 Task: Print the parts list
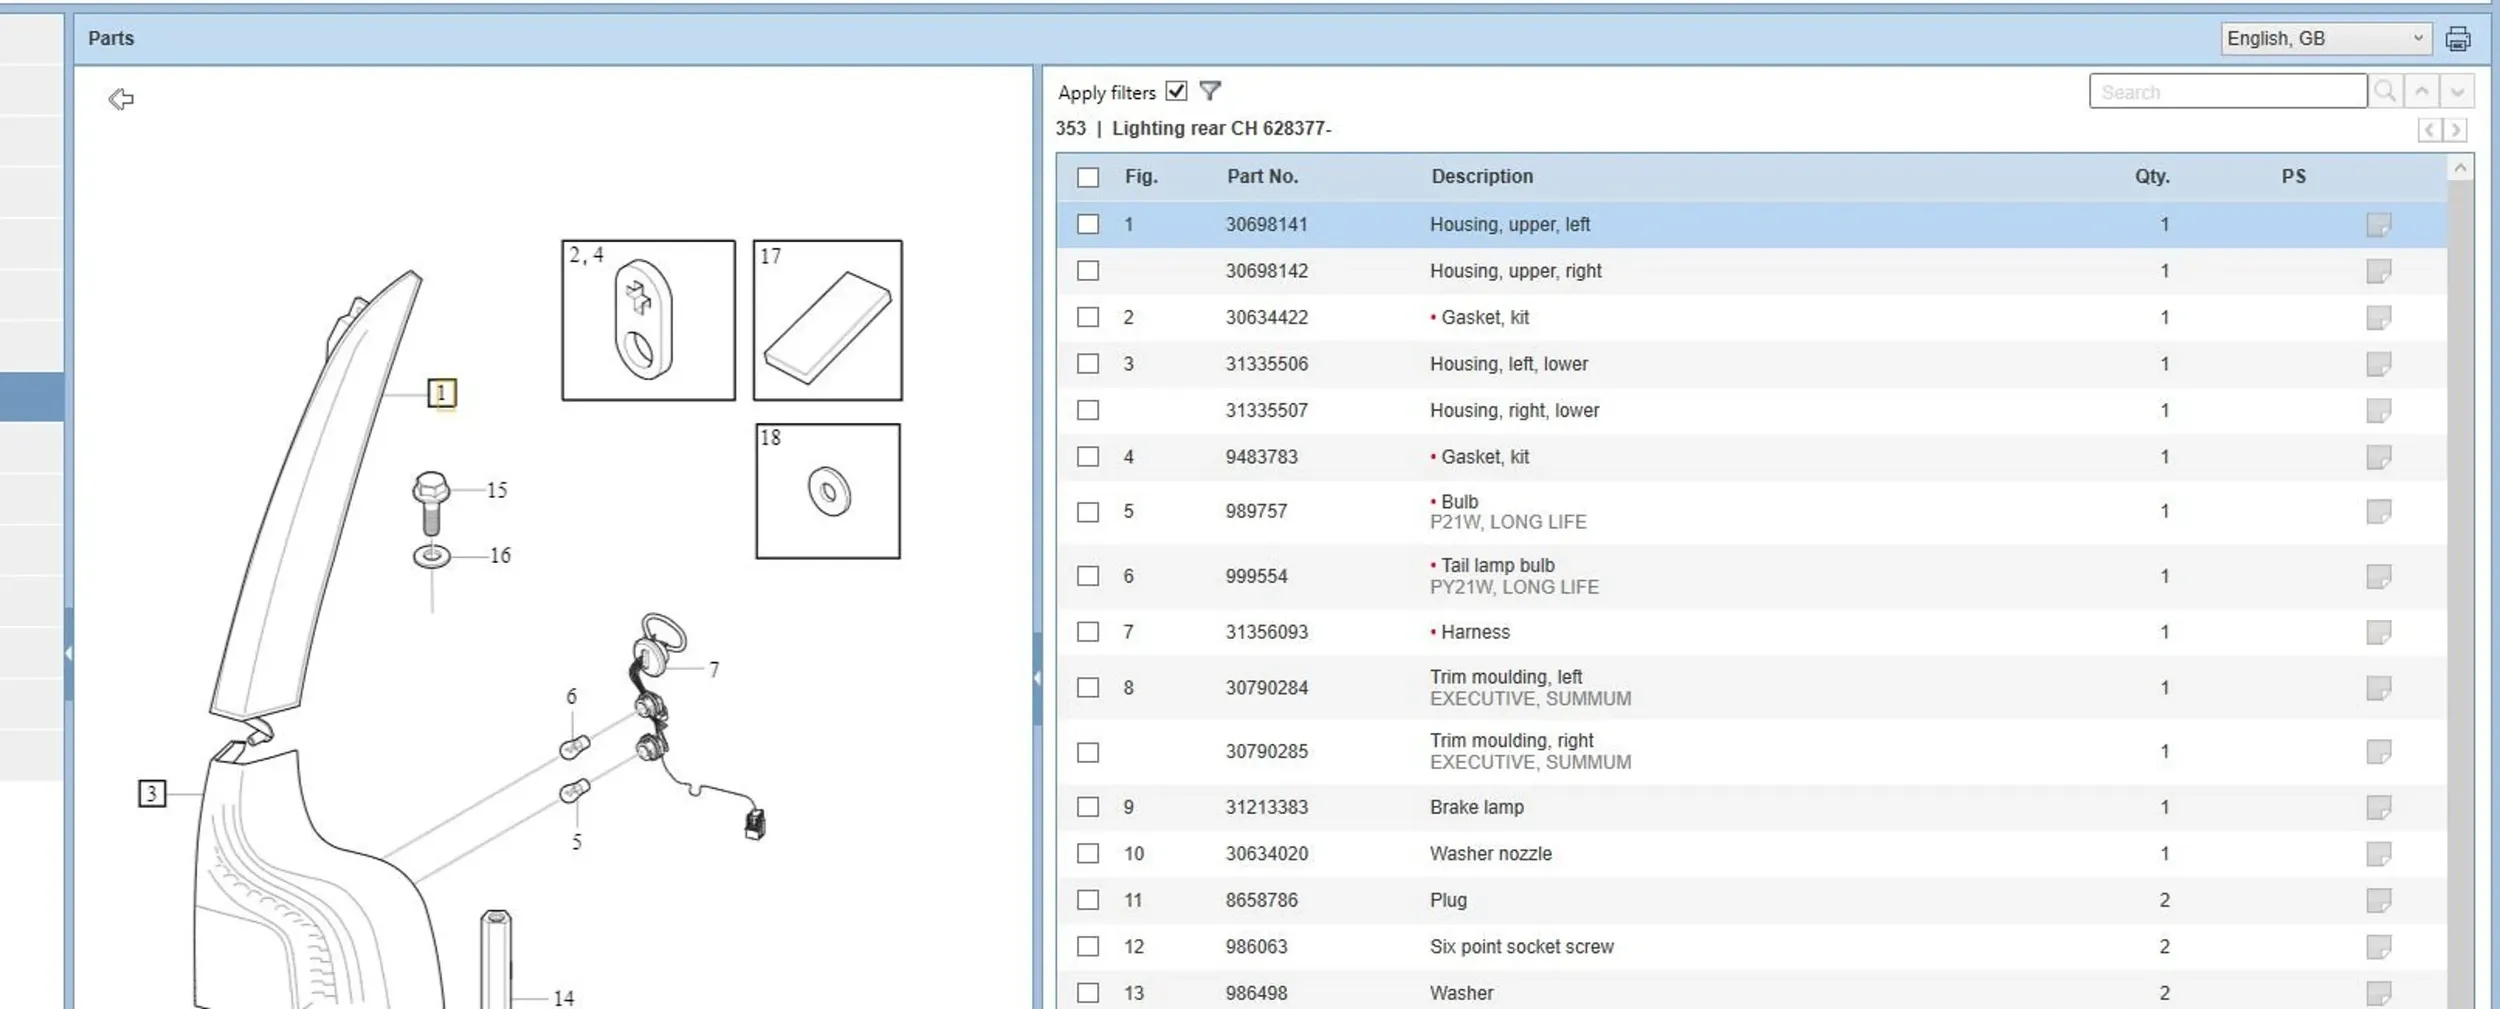(2458, 39)
